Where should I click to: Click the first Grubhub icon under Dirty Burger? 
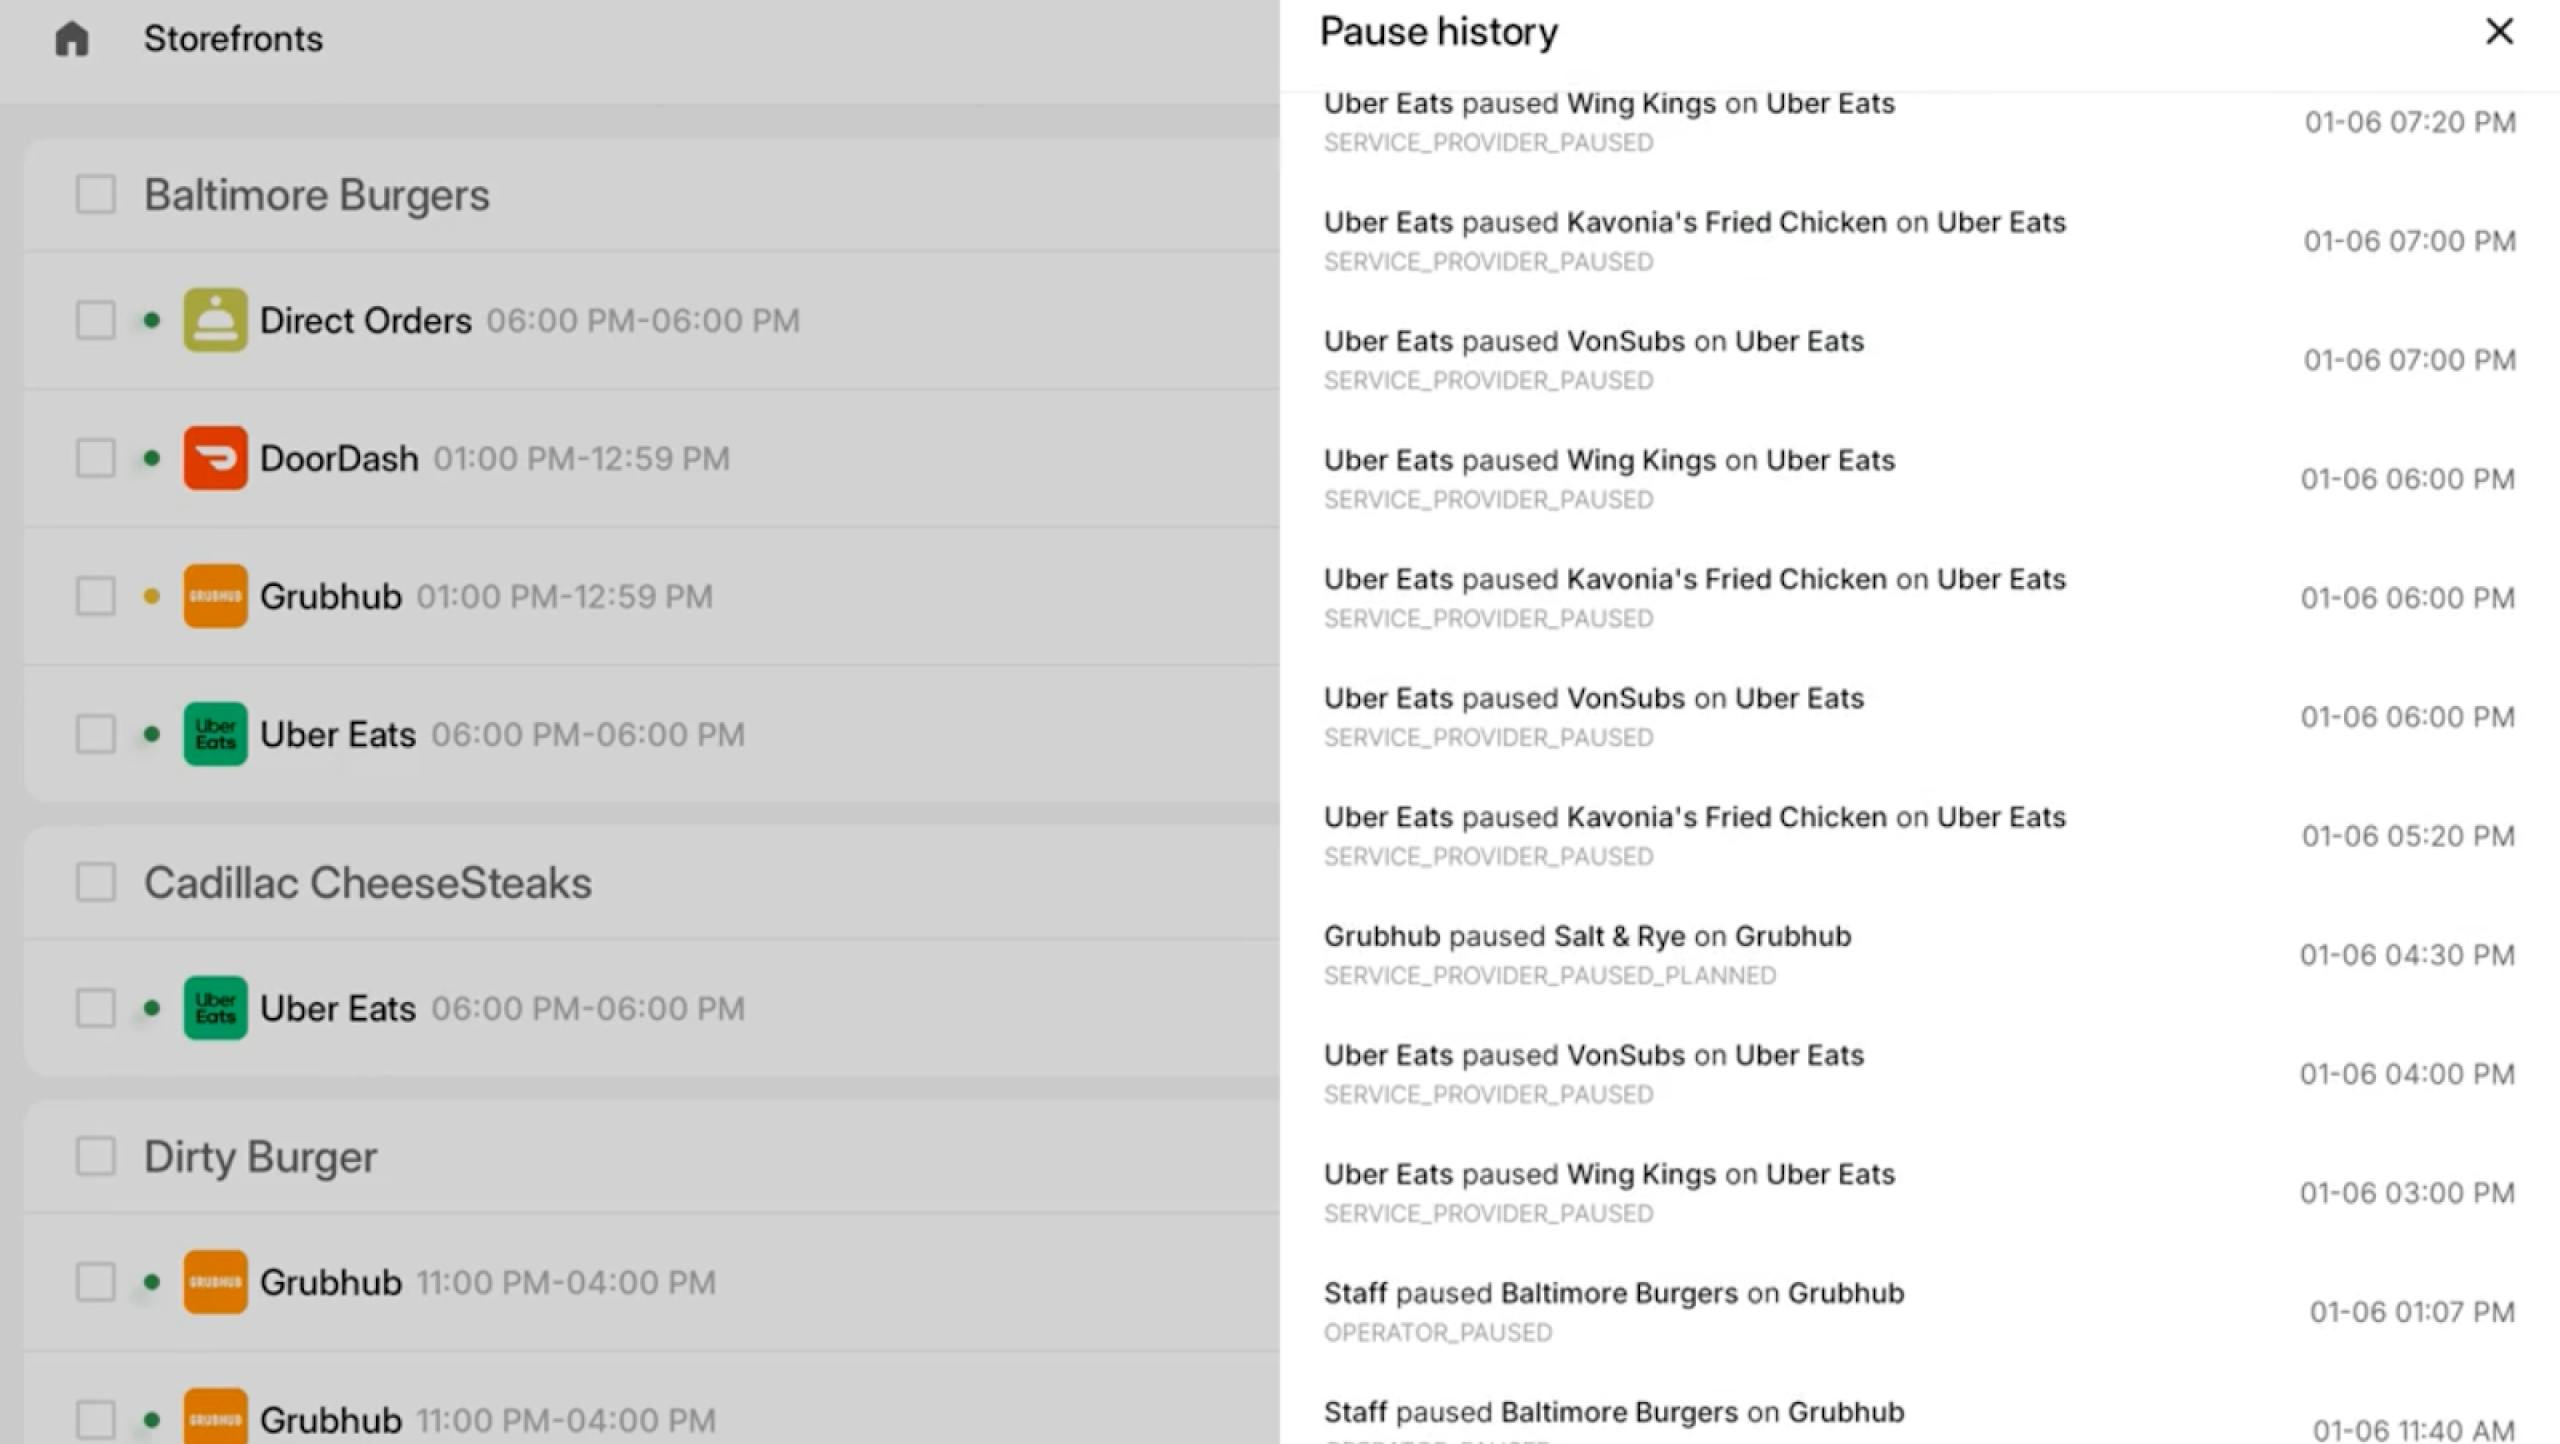pyautogui.click(x=215, y=1282)
